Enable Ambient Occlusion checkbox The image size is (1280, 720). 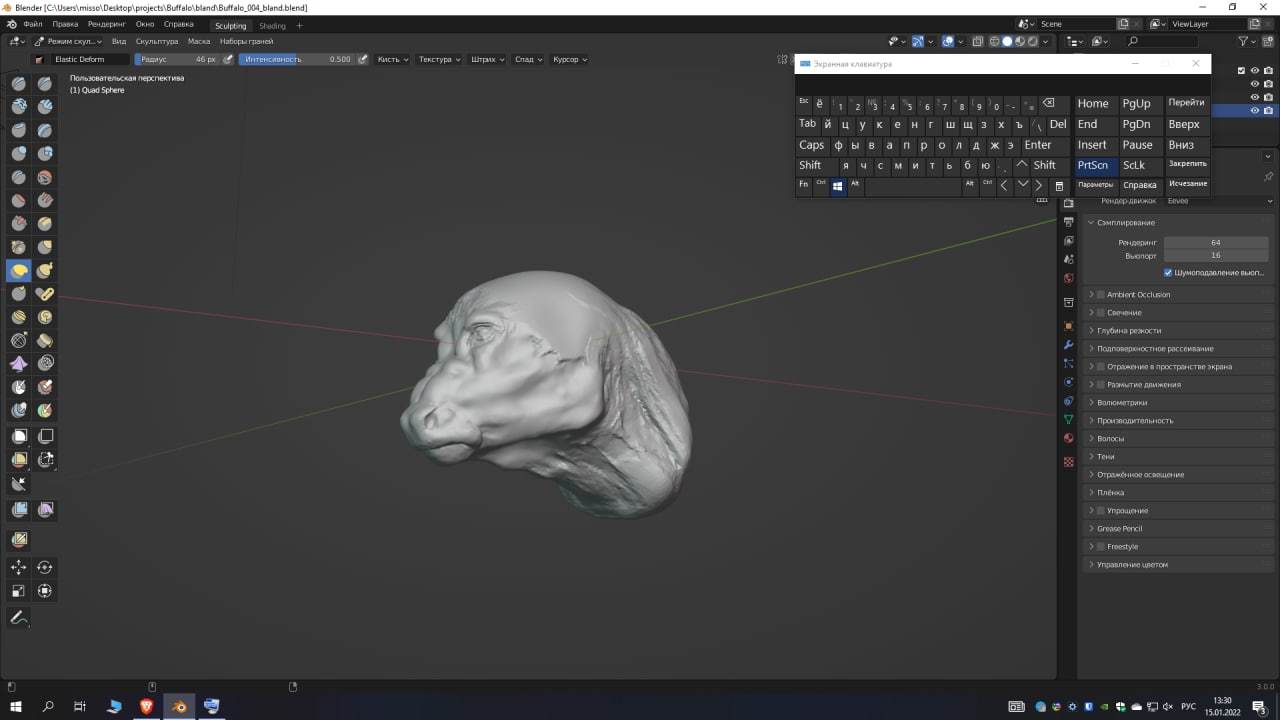pos(1101,295)
